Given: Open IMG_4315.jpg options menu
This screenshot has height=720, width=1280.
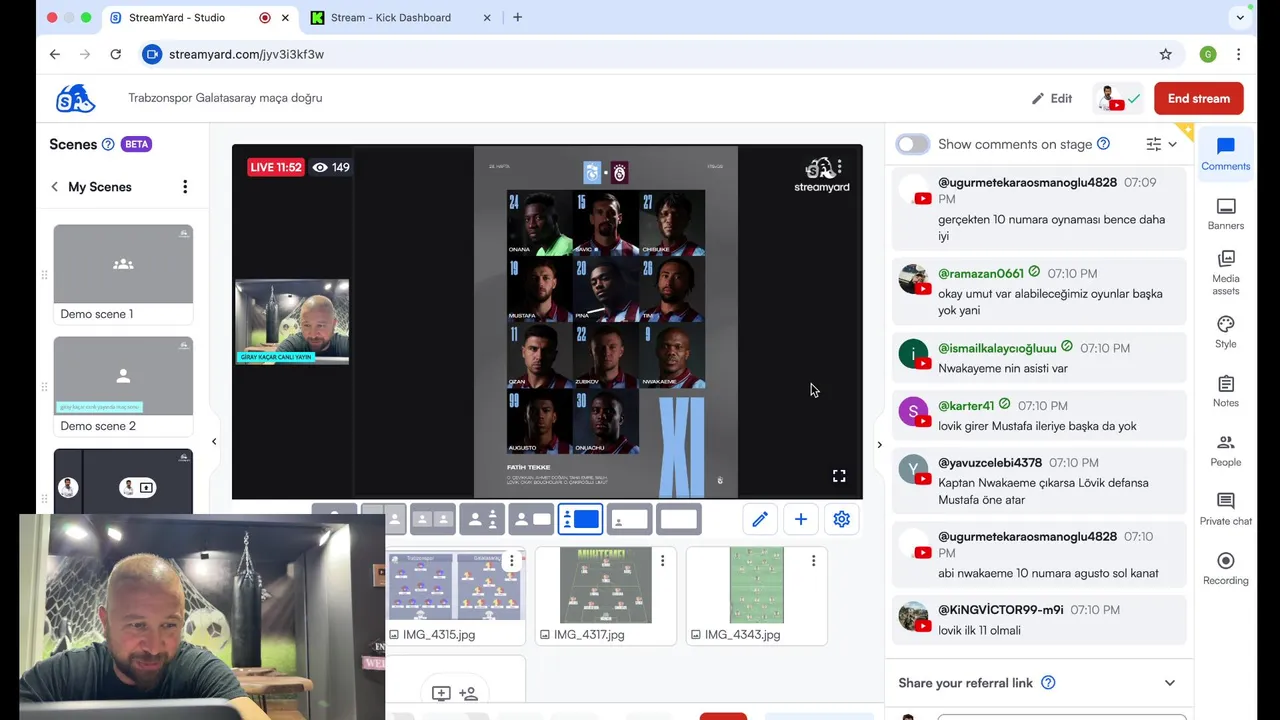Looking at the screenshot, I should click(x=511, y=561).
